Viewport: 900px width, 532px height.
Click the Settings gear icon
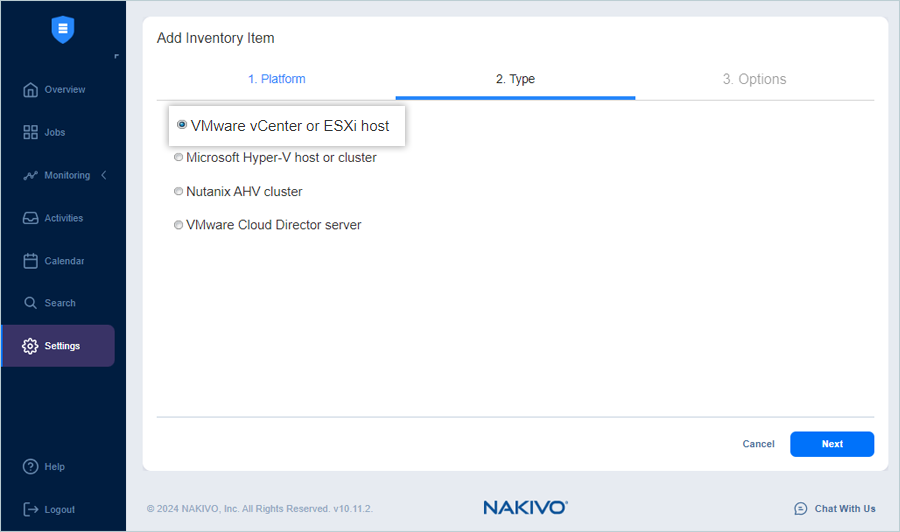(x=30, y=345)
